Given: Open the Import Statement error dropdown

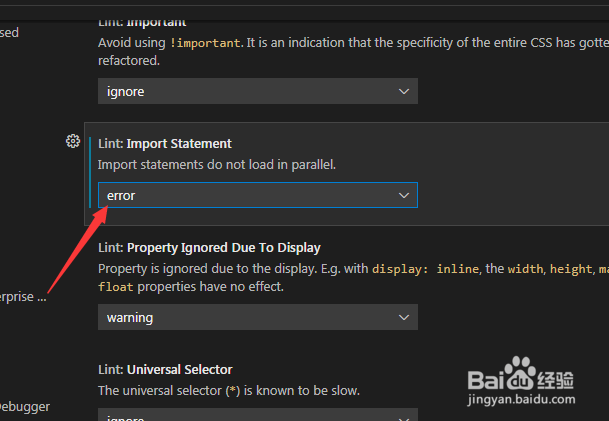Looking at the screenshot, I should click(x=257, y=196).
